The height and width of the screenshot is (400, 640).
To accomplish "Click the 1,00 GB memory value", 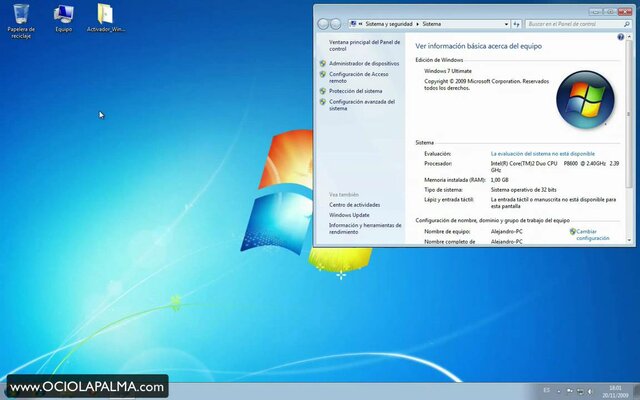I will pos(499,180).
